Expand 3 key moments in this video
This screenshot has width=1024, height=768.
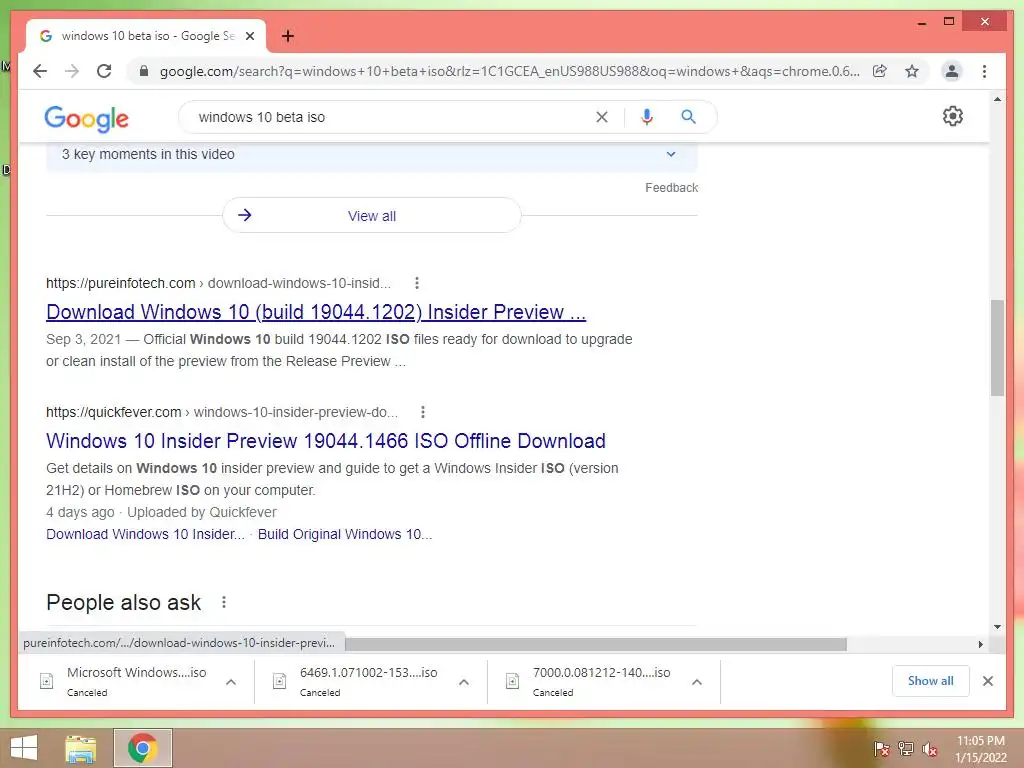372,154
